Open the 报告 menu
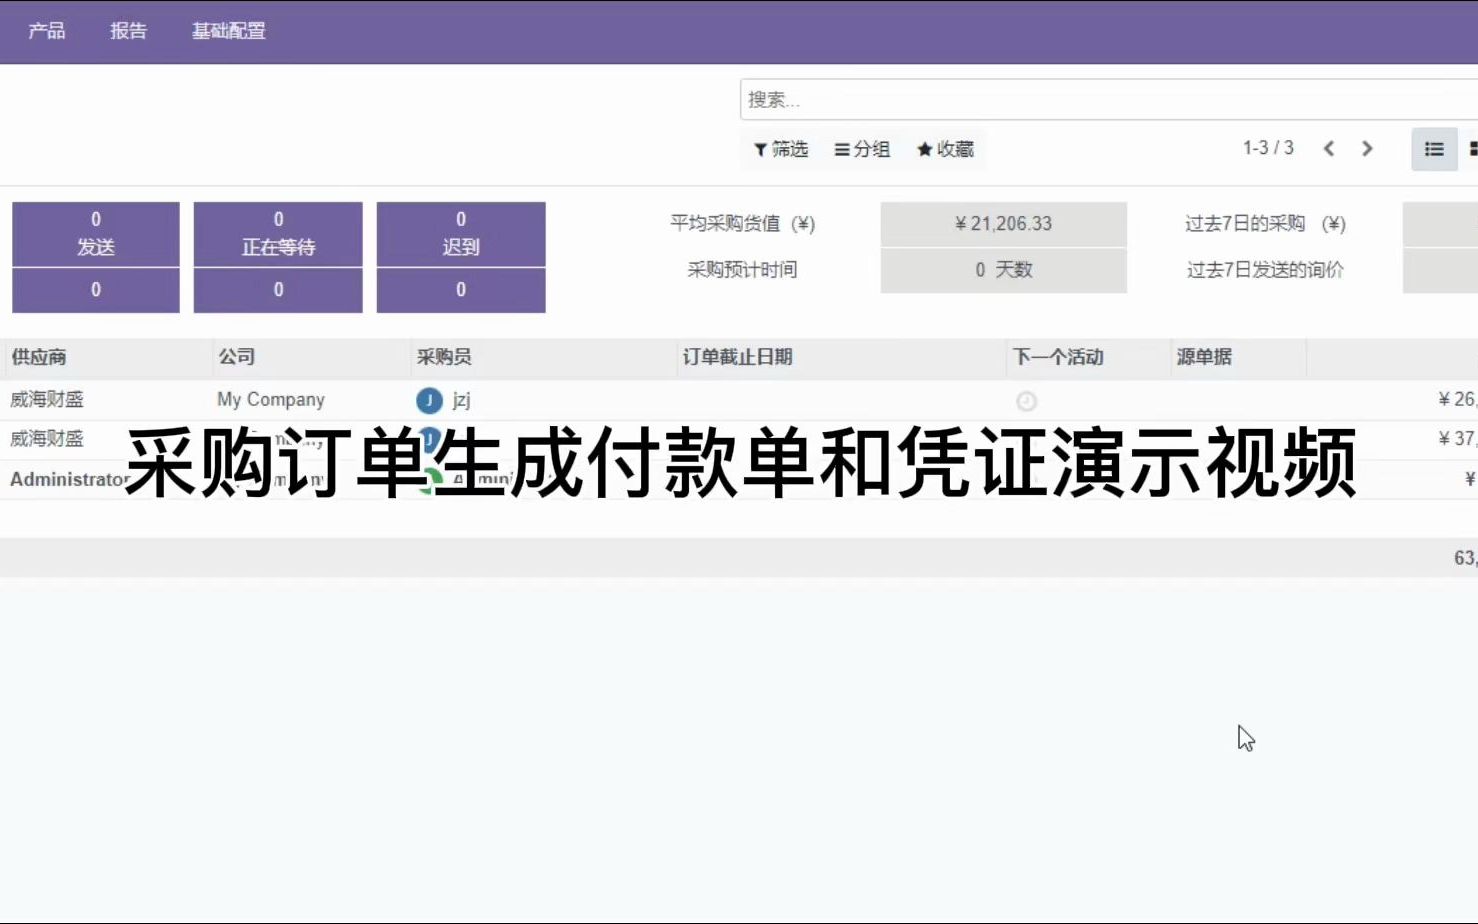Viewport: 1478px width, 924px height. tap(128, 31)
